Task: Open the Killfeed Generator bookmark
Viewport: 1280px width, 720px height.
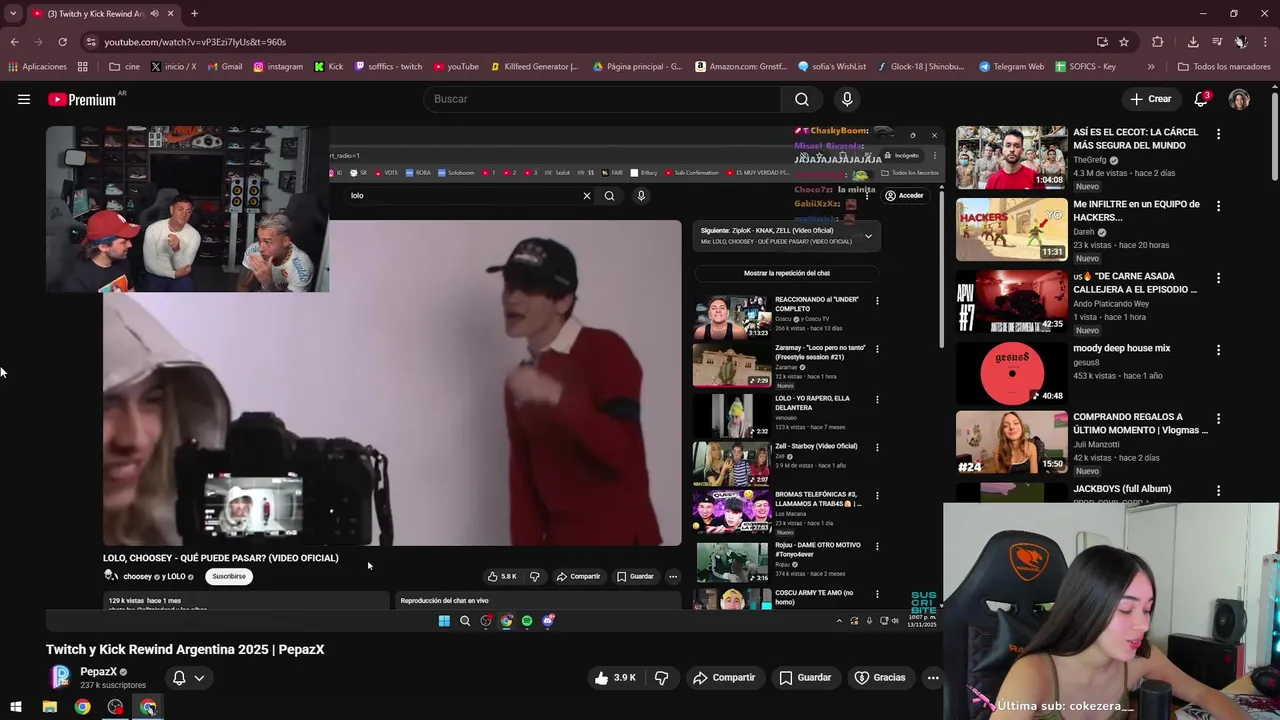Action: 534,67
